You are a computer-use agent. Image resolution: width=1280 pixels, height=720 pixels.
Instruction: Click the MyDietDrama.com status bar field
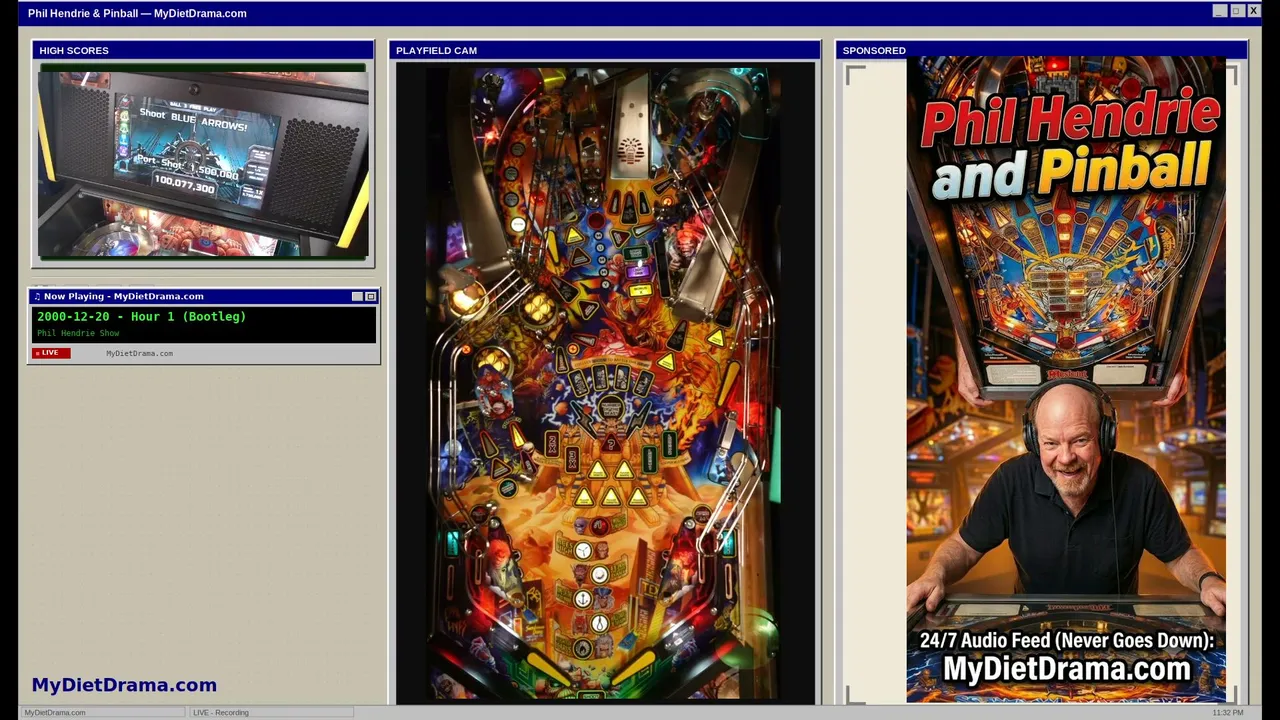point(102,712)
